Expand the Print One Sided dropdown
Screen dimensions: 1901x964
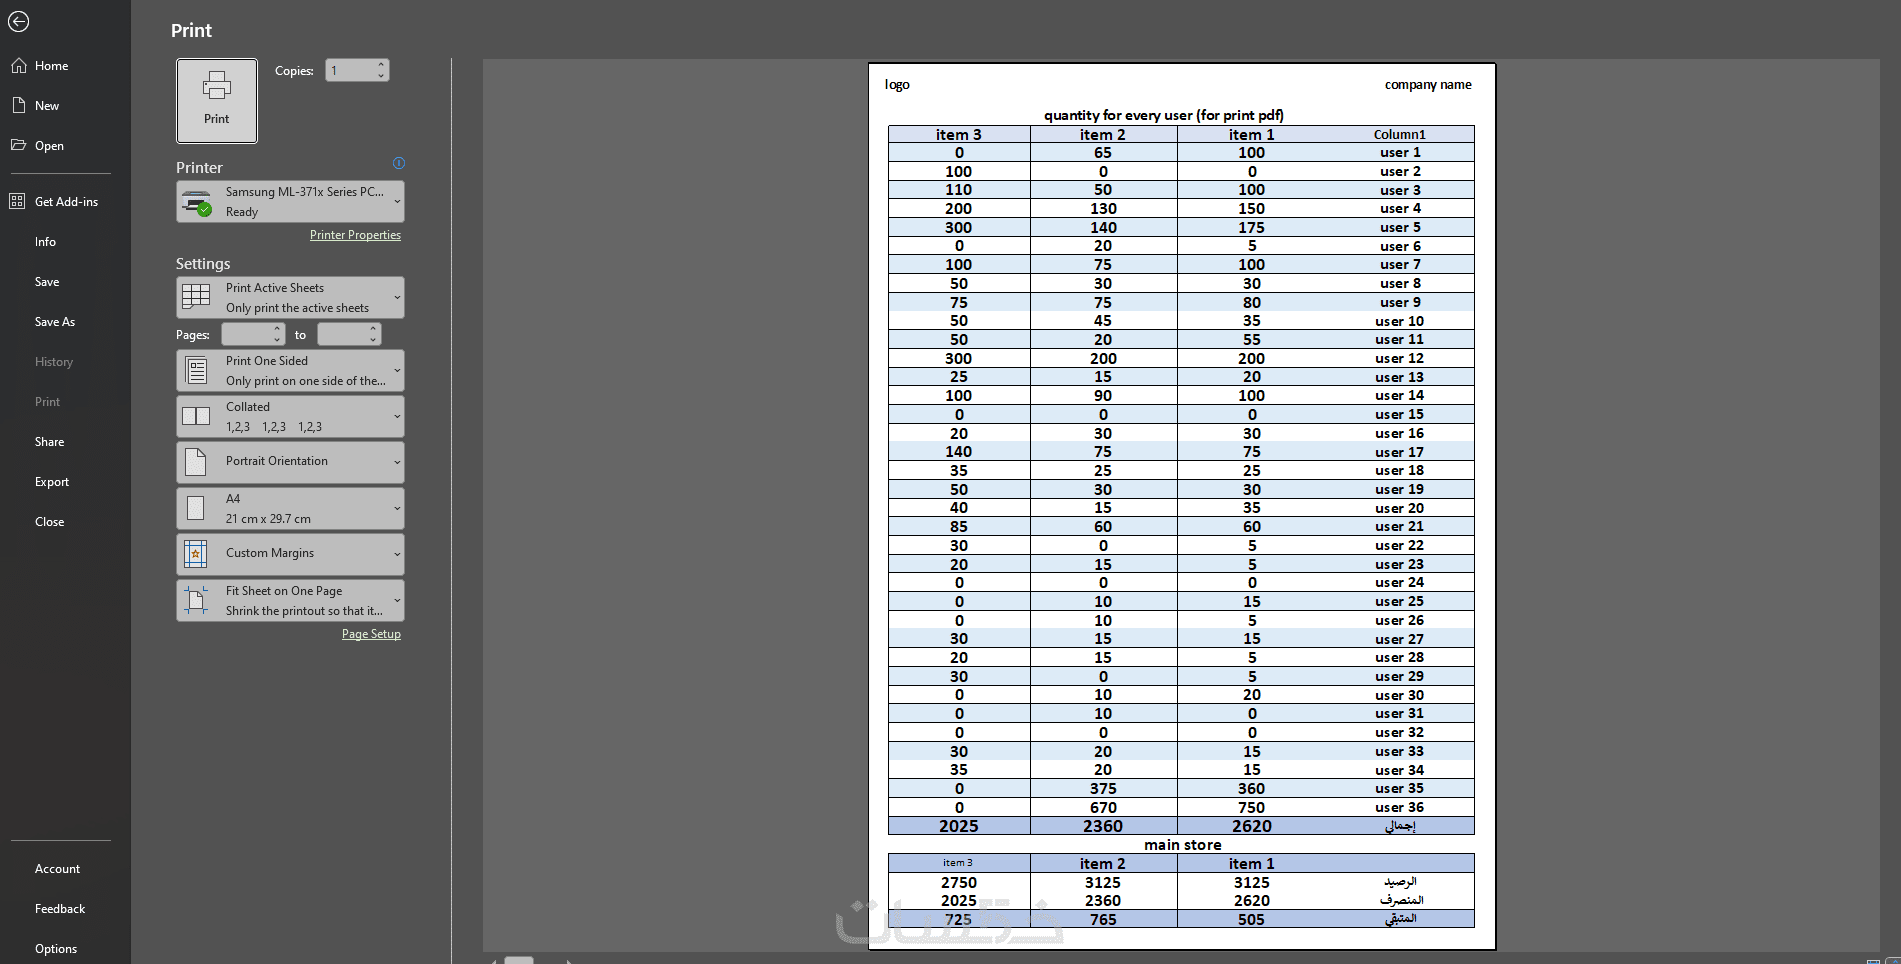(x=291, y=371)
